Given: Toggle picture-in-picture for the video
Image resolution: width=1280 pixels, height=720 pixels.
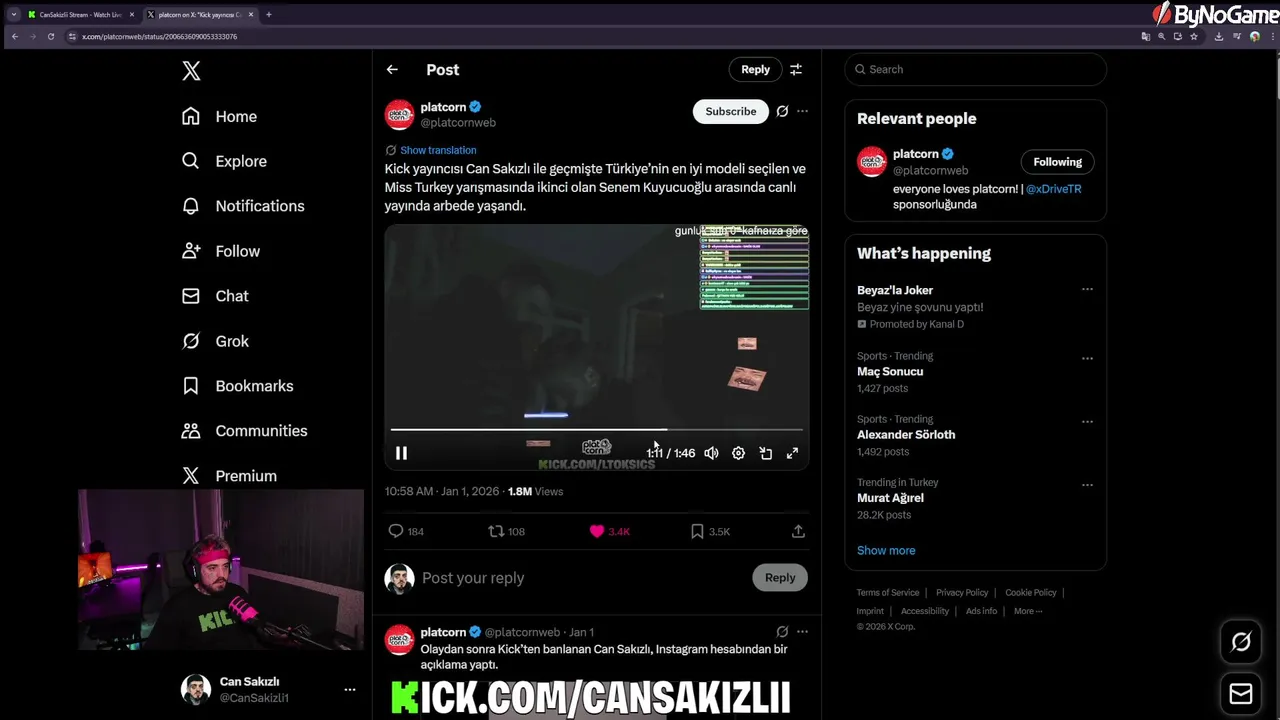Looking at the screenshot, I should 765,453.
